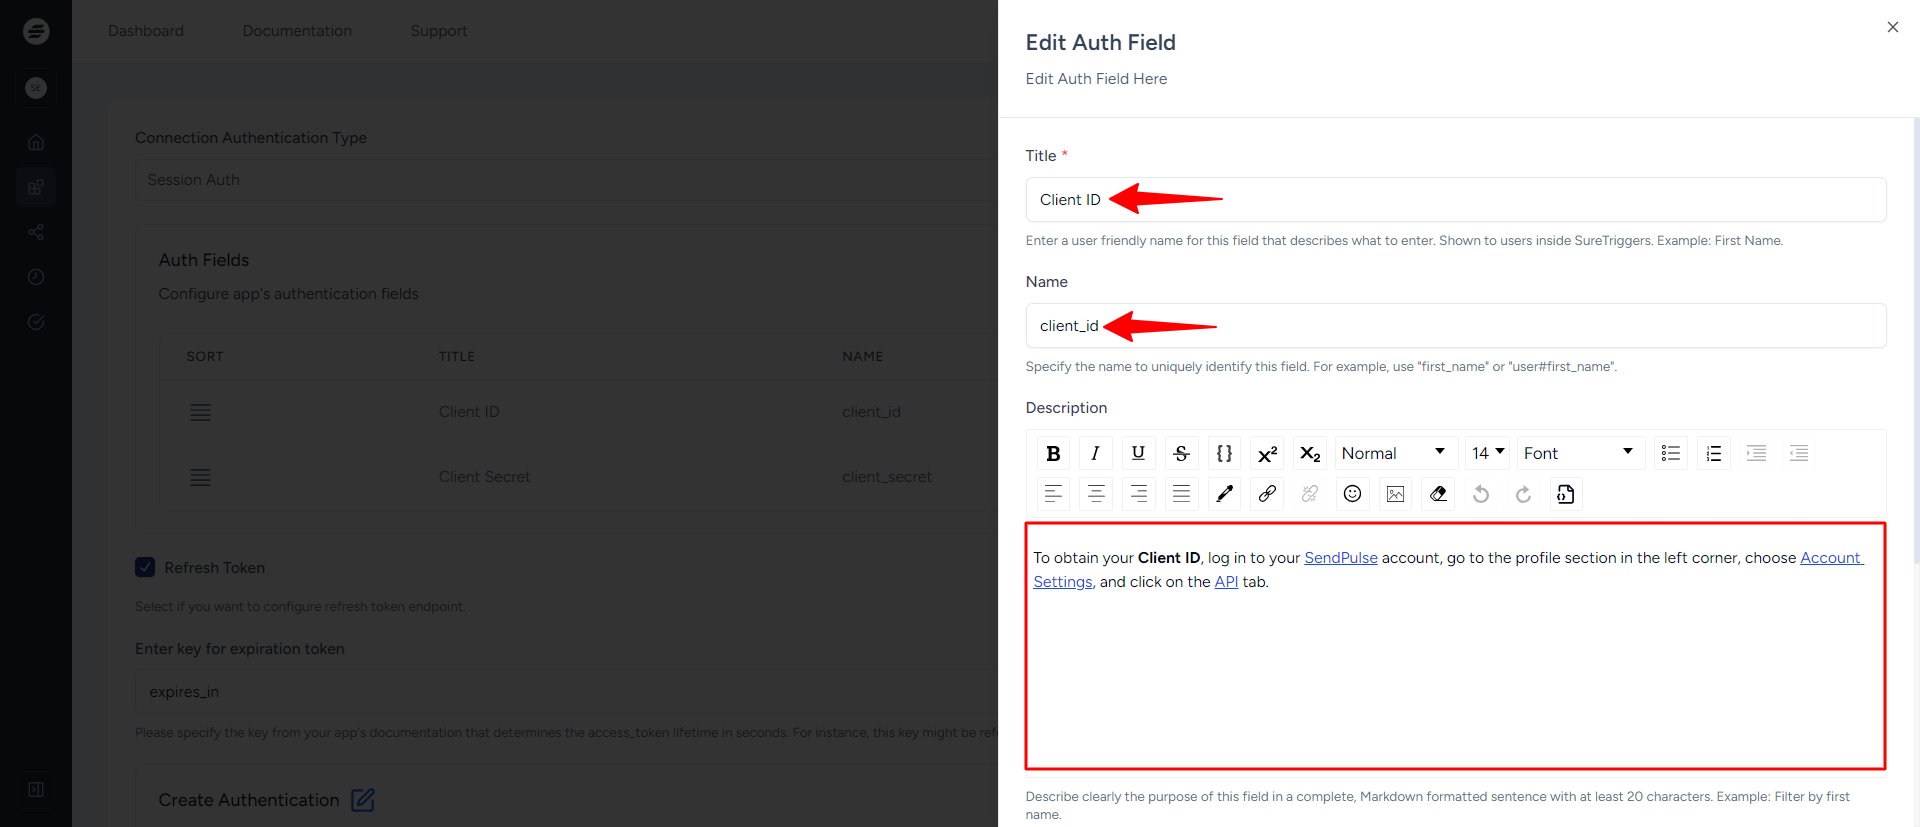Uncheck the Refresh Token checkbox
The height and width of the screenshot is (827, 1920).
pyautogui.click(x=145, y=567)
